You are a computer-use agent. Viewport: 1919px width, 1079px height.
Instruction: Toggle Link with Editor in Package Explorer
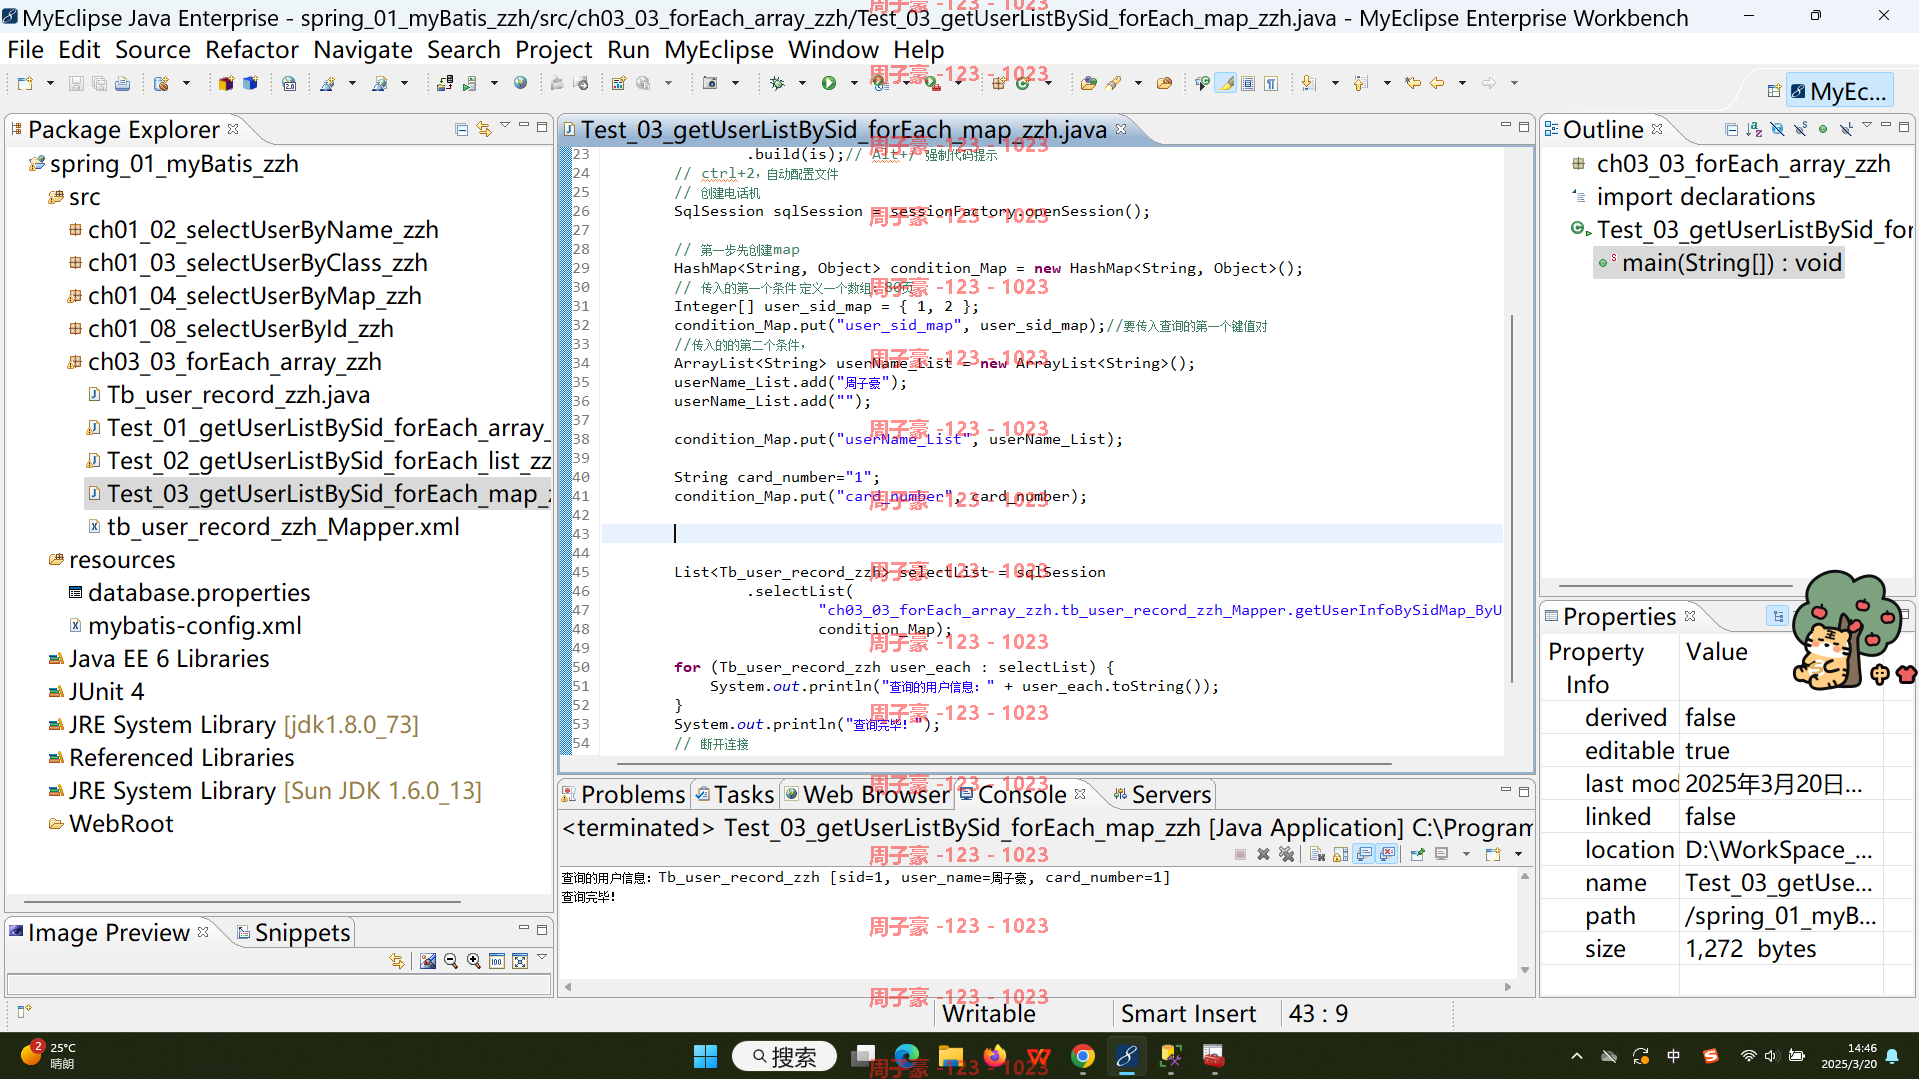coord(484,129)
